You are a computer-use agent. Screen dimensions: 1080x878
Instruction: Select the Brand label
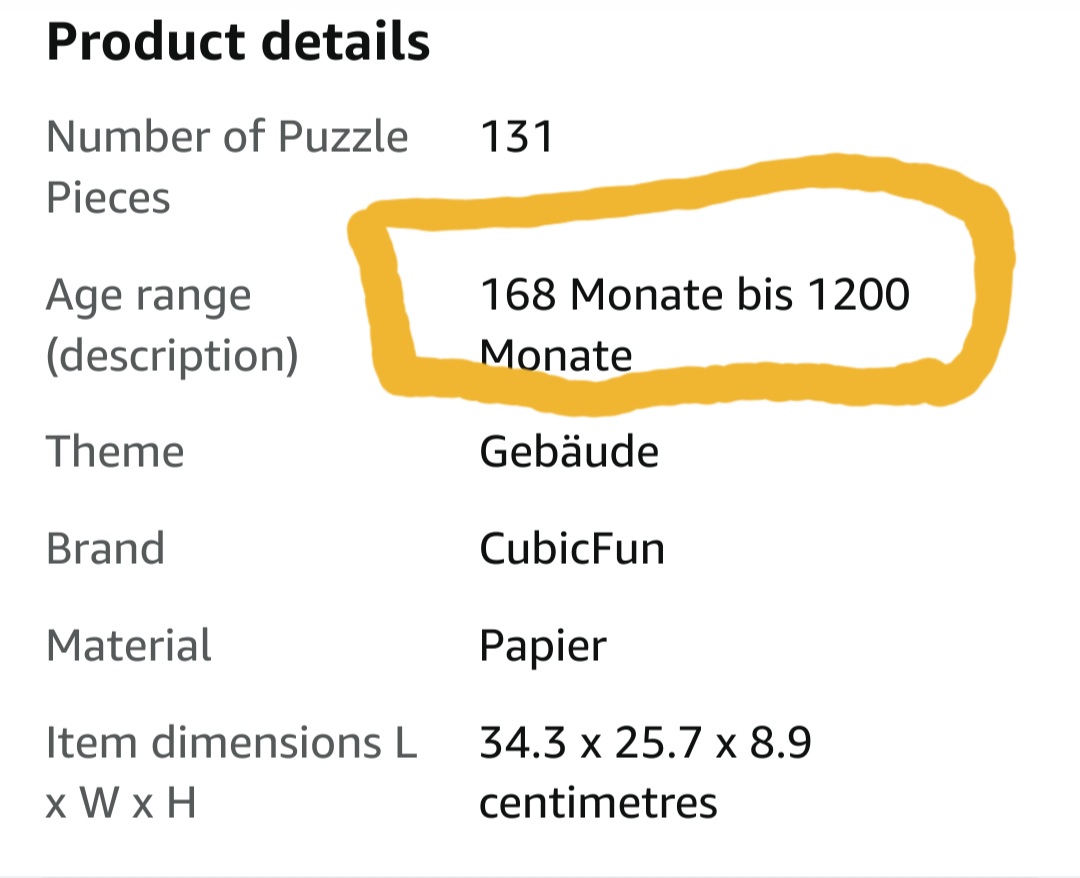coord(105,549)
